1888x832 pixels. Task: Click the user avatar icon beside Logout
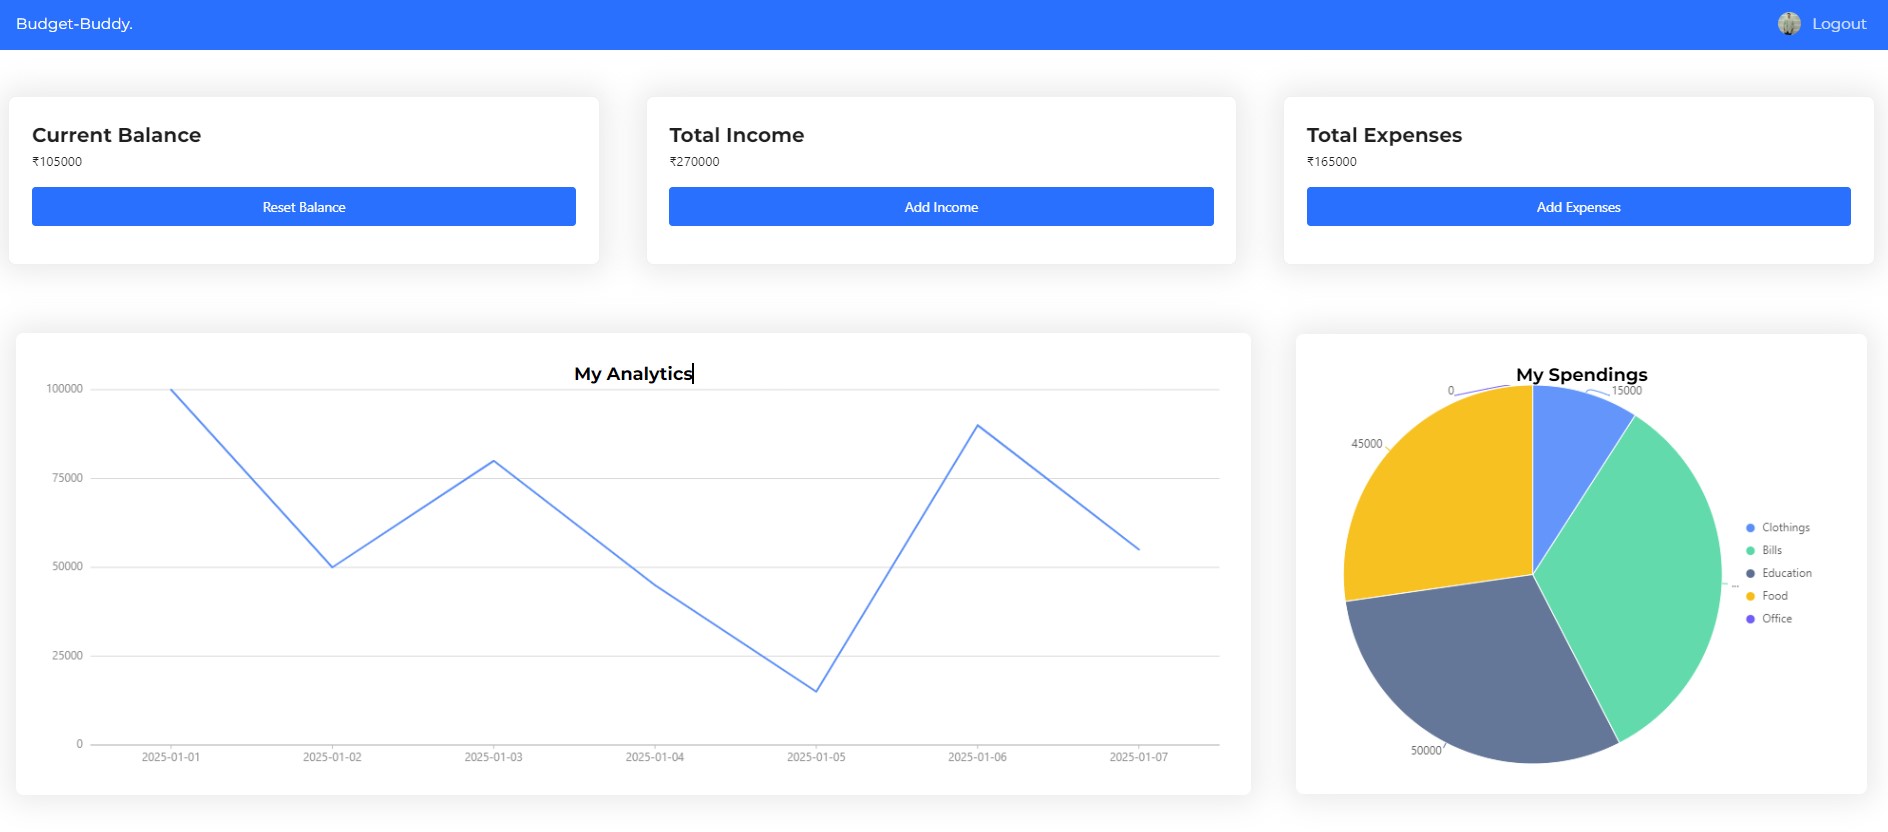tap(1789, 24)
